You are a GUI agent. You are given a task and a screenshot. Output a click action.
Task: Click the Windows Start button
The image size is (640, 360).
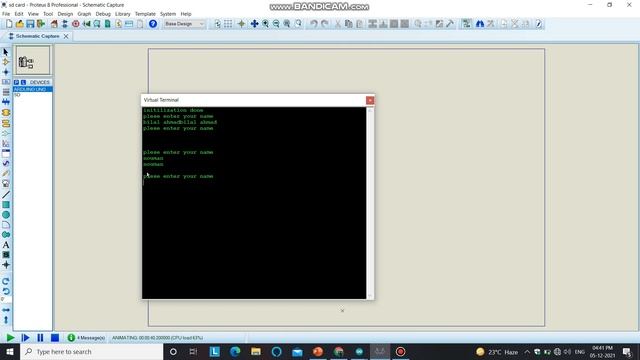coord(10,352)
